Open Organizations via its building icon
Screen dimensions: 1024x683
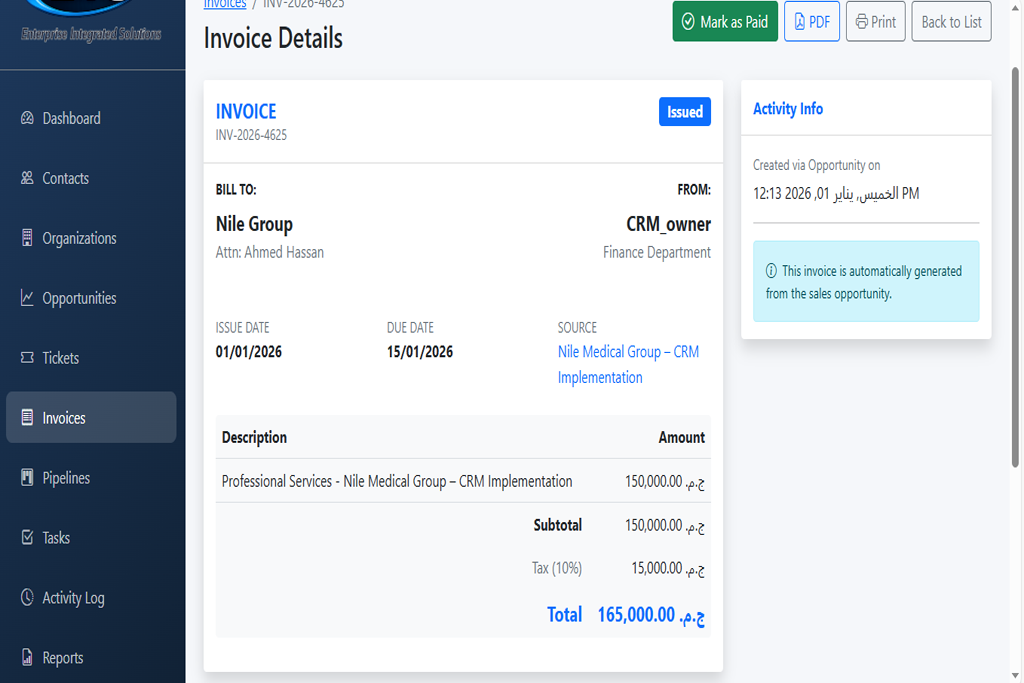(x=25, y=238)
